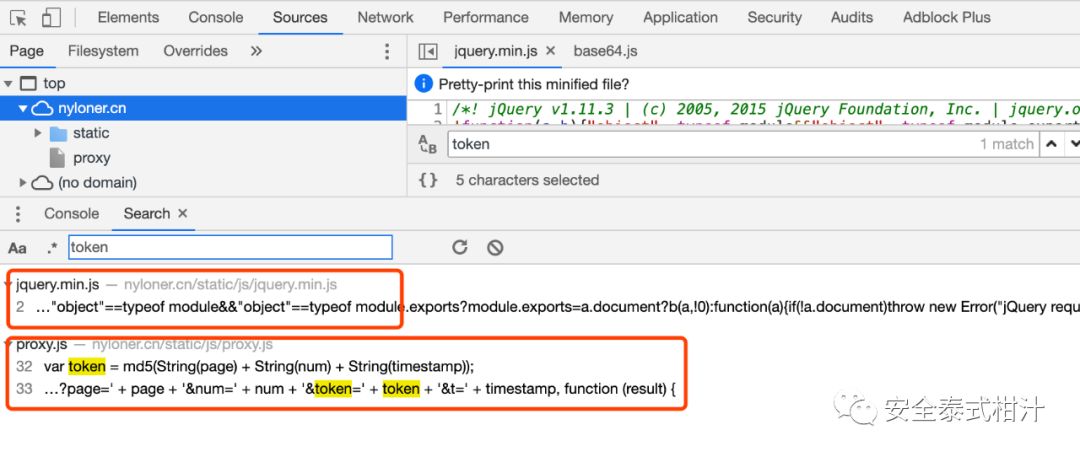This screenshot has width=1080, height=457.
Task: Toggle the replace field in find bar
Action: pyautogui.click(x=428, y=144)
